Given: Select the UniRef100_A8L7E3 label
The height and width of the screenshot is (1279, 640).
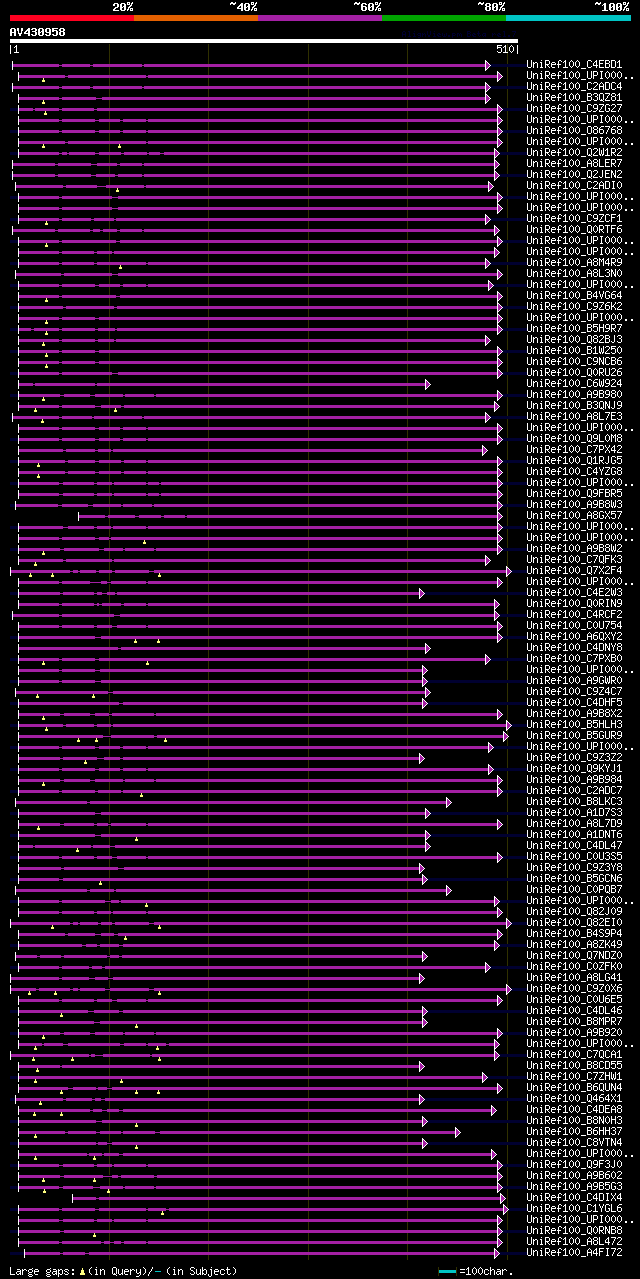Looking at the screenshot, I should point(574,417).
